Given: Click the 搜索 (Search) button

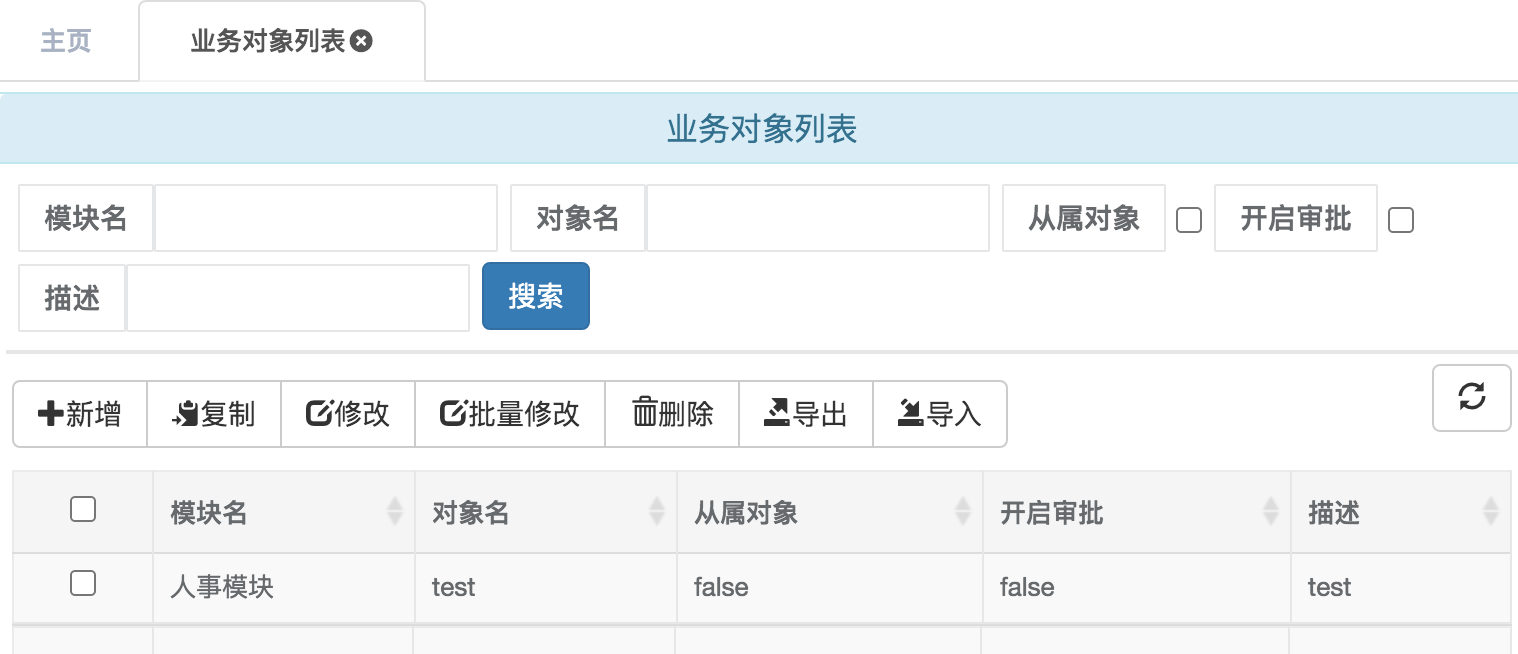Looking at the screenshot, I should tap(536, 296).
